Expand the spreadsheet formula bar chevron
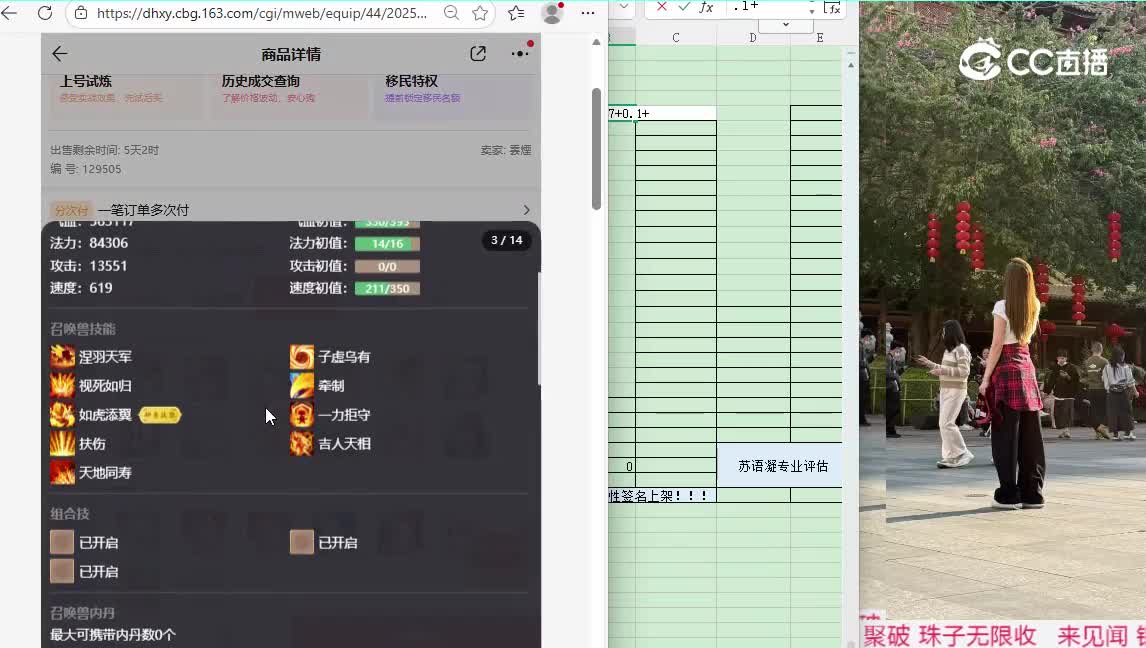The width and height of the screenshot is (1146, 648). click(x=785, y=25)
